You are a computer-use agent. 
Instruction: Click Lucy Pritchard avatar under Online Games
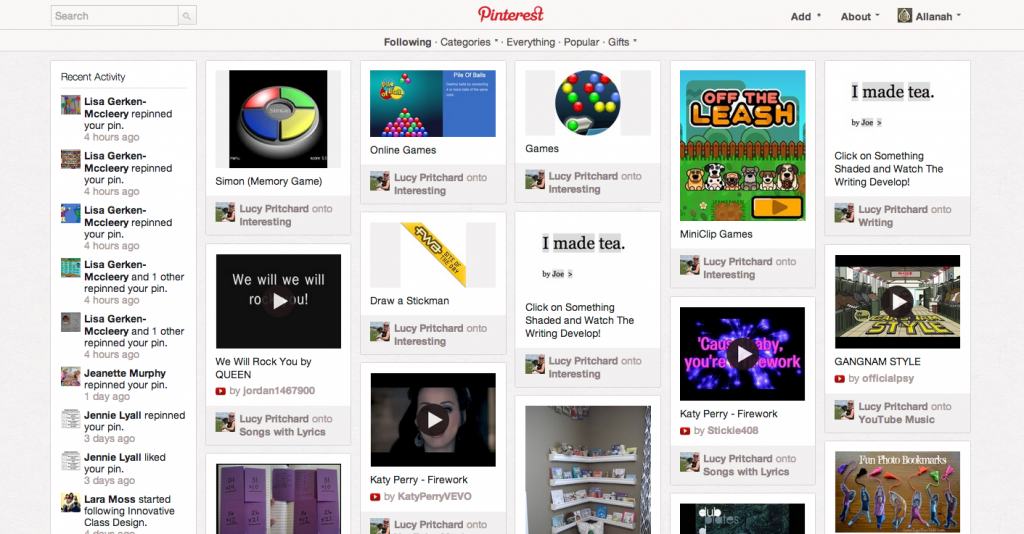[380, 181]
